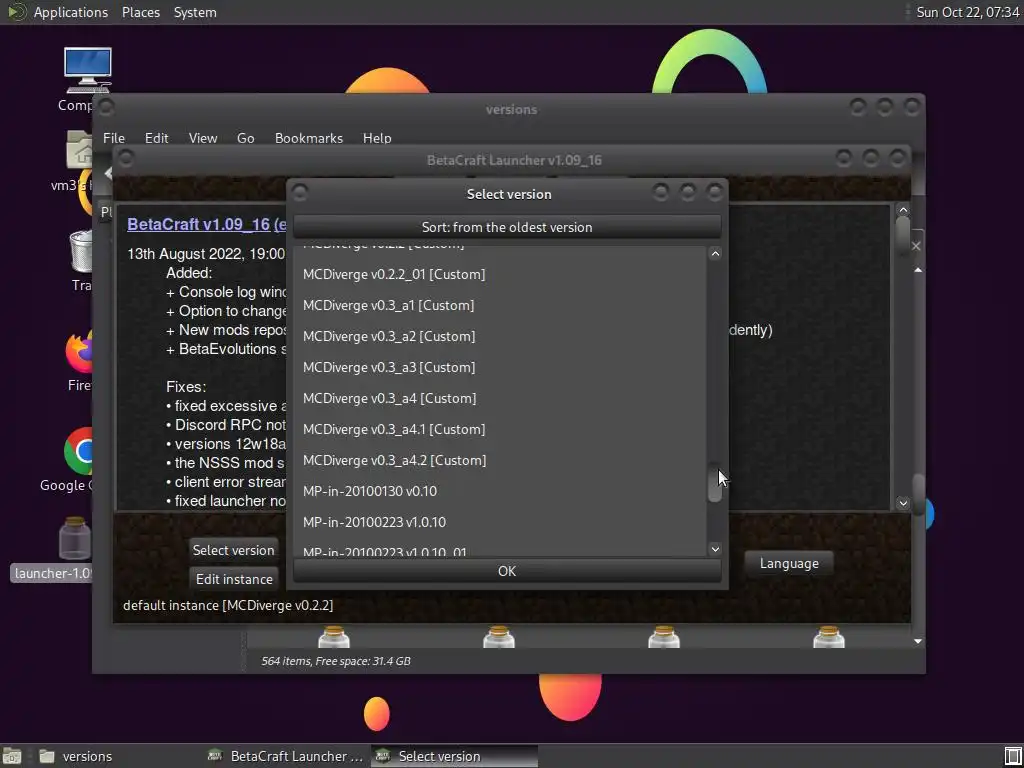The image size is (1024, 768).
Task: Switch to Select version taskbar entry
Action: click(455, 756)
